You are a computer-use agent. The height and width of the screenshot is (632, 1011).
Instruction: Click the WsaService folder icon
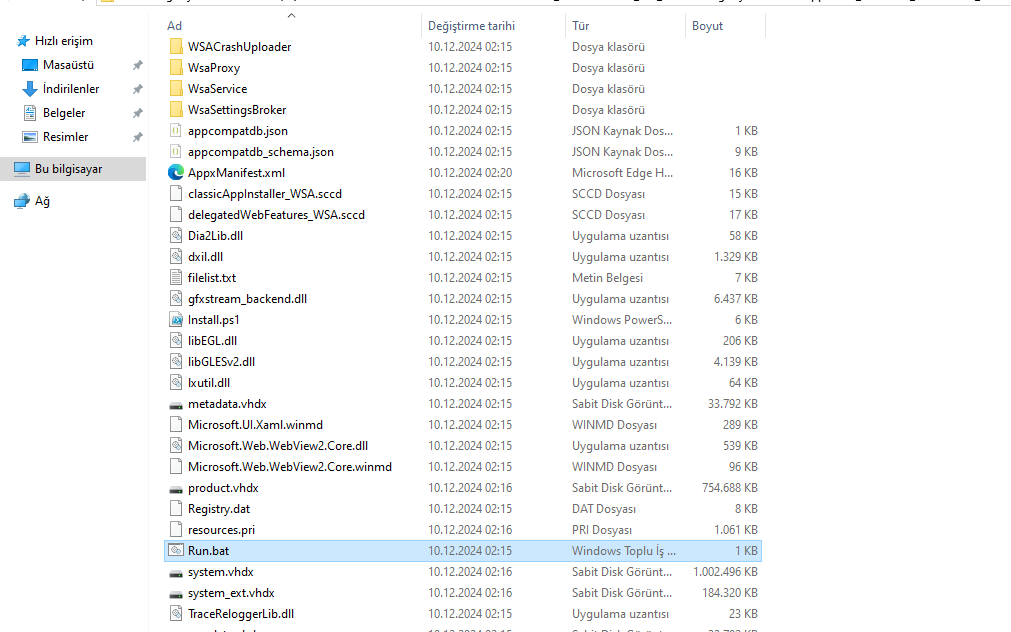coord(176,88)
